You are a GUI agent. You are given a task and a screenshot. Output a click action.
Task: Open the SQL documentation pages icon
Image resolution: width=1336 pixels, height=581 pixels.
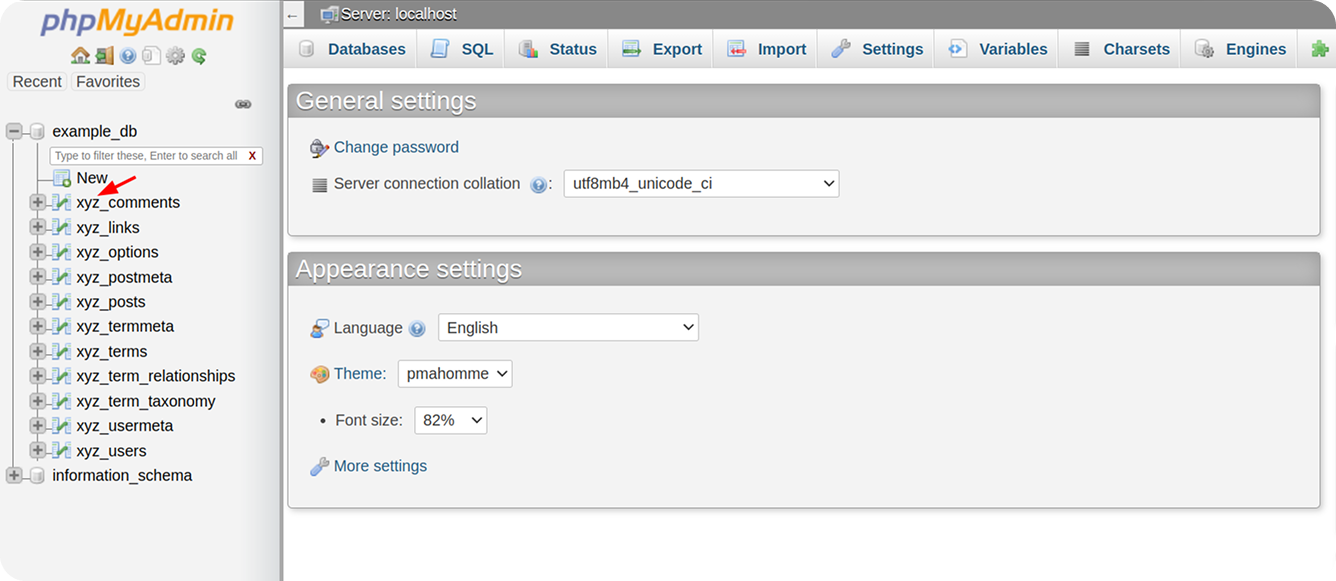(x=151, y=56)
